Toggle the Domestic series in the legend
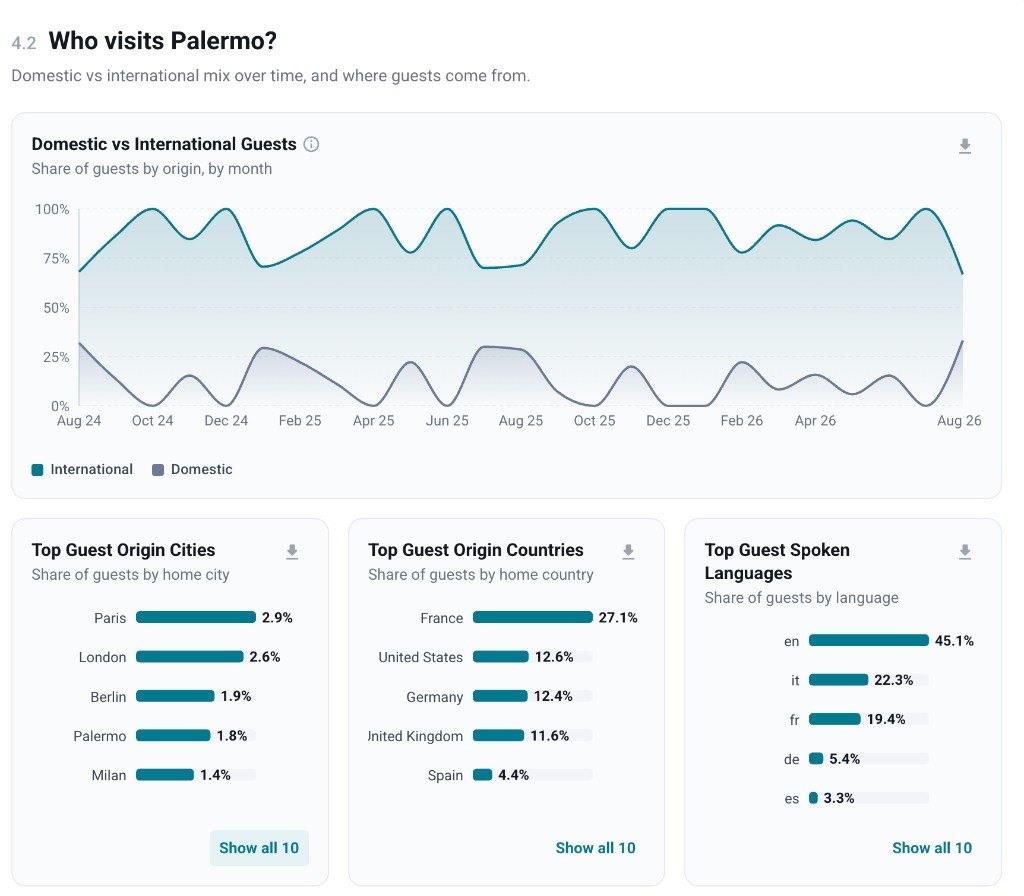This screenshot has height=896, width=1024. pos(192,470)
